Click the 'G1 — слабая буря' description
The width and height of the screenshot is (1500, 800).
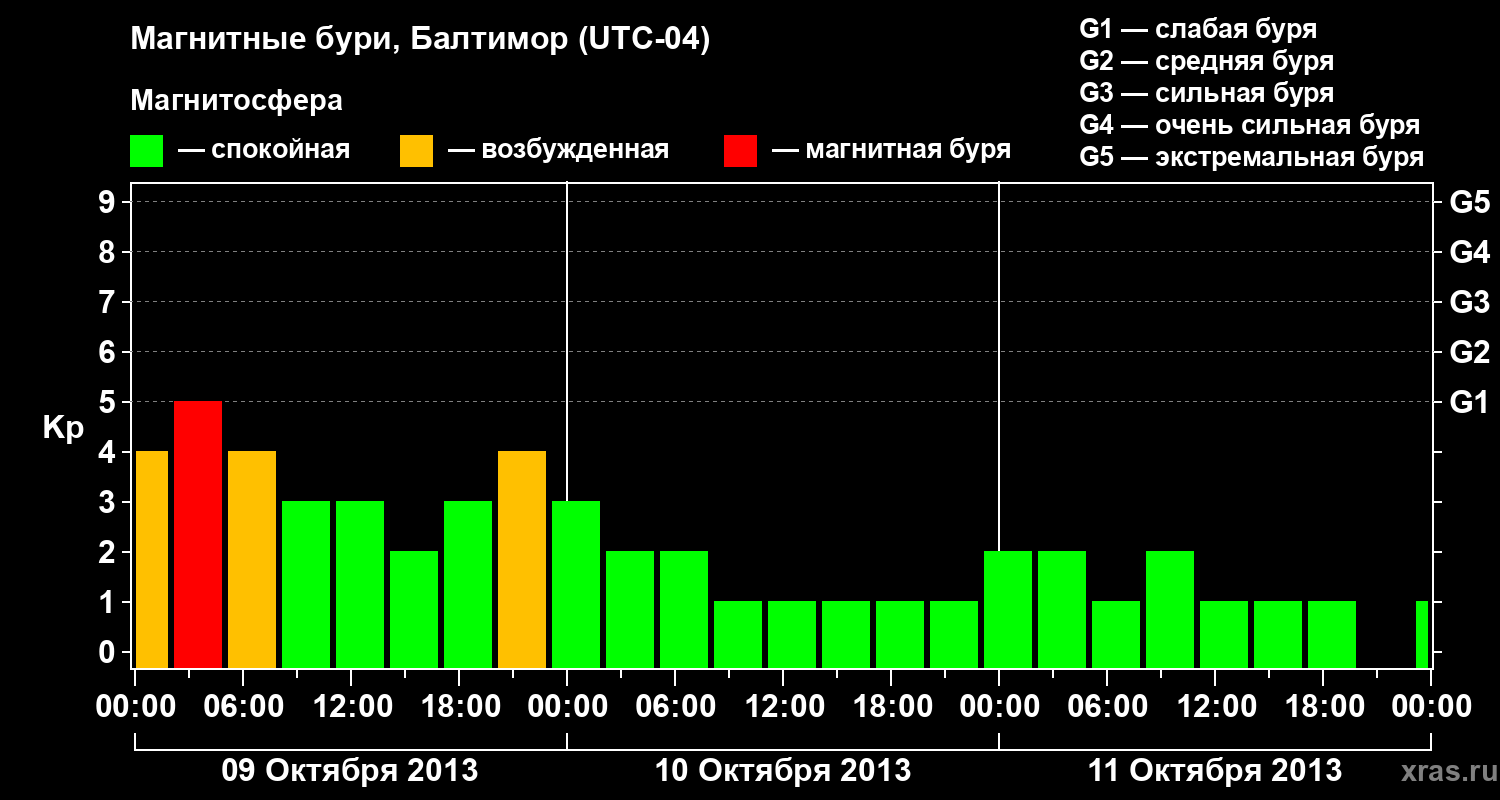pos(1198,29)
